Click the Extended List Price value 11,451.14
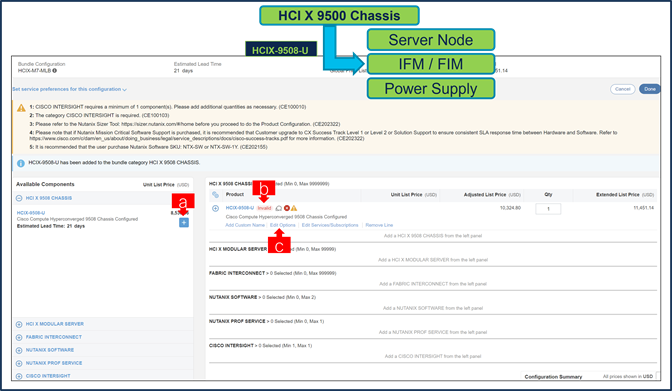This screenshot has height=391, width=672. coord(643,208)
